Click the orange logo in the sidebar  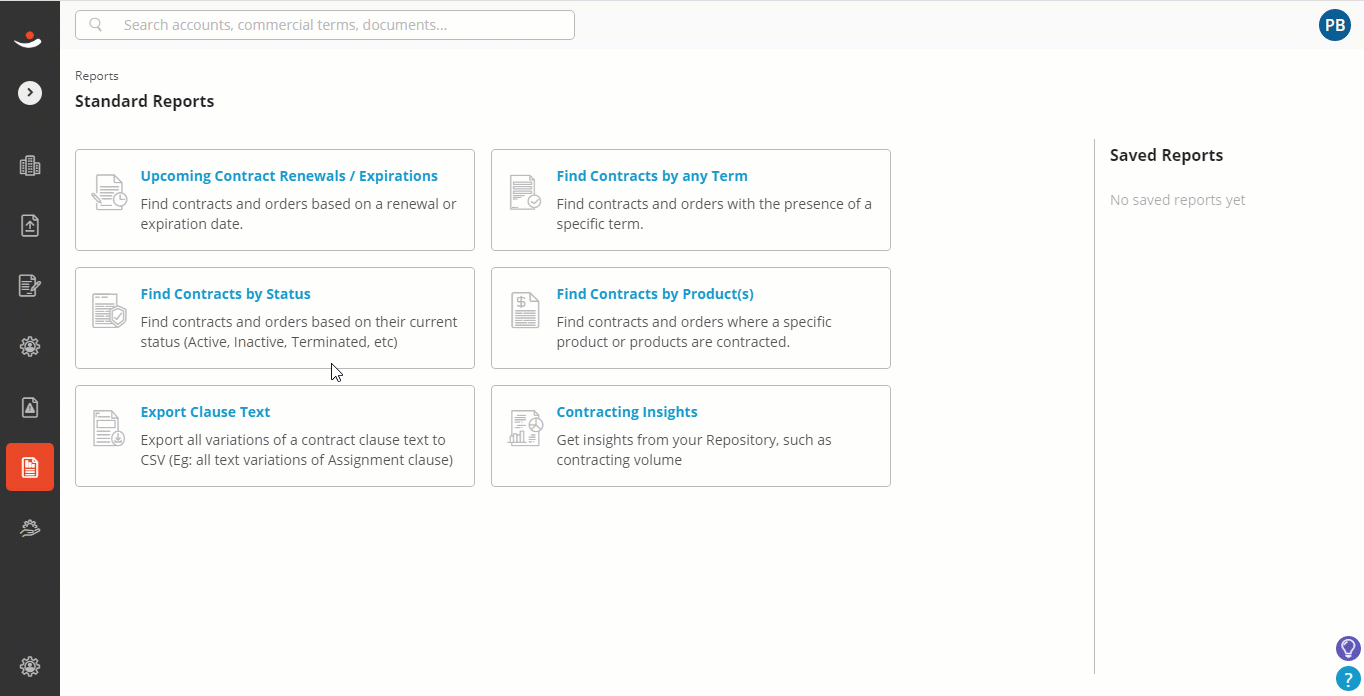[x=29, y=39]
